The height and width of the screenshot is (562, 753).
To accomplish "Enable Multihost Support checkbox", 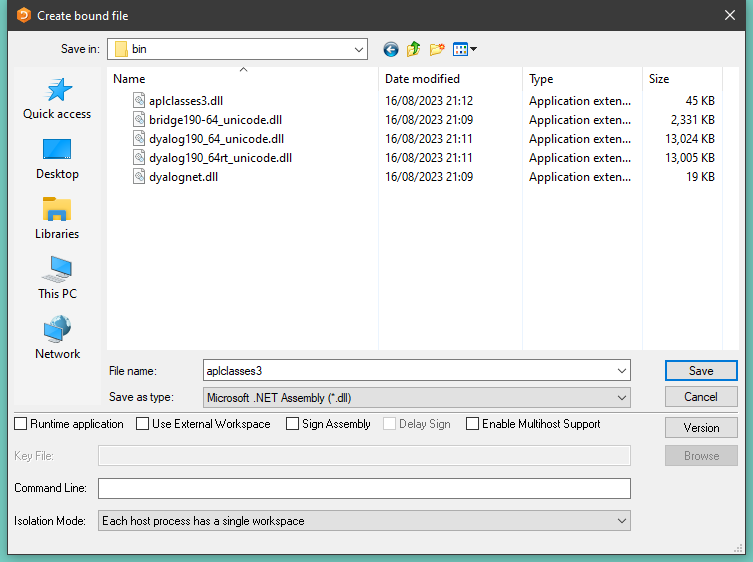I will tap(473, 424).
